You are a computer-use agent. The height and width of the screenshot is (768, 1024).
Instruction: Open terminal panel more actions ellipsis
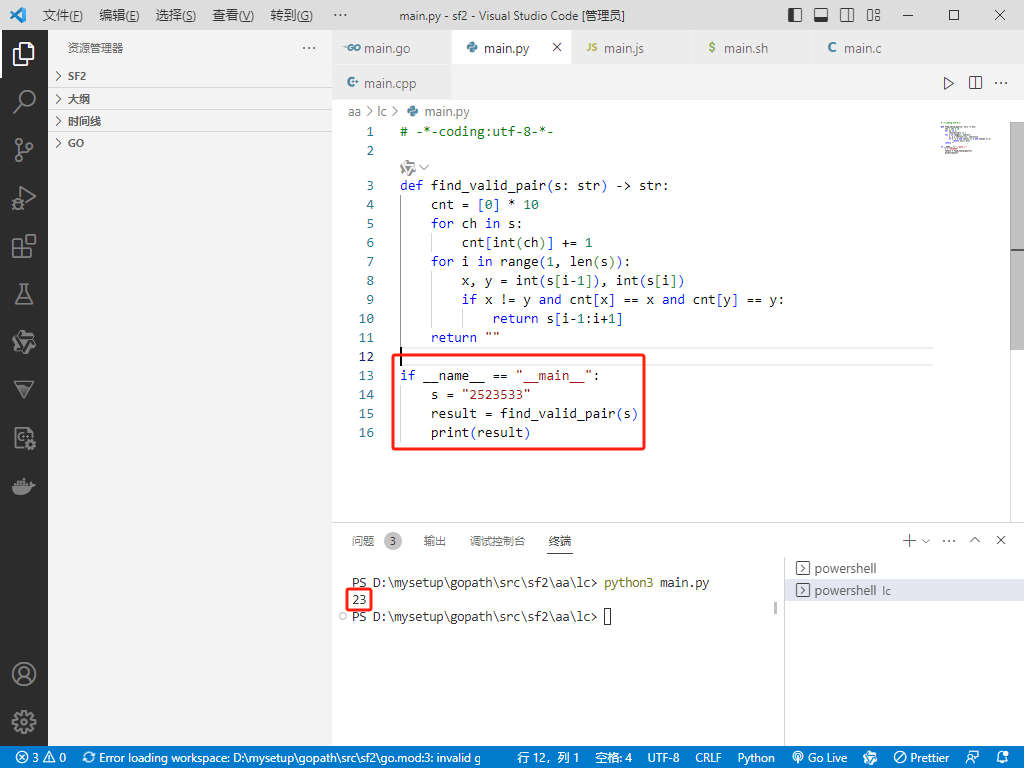949,541
